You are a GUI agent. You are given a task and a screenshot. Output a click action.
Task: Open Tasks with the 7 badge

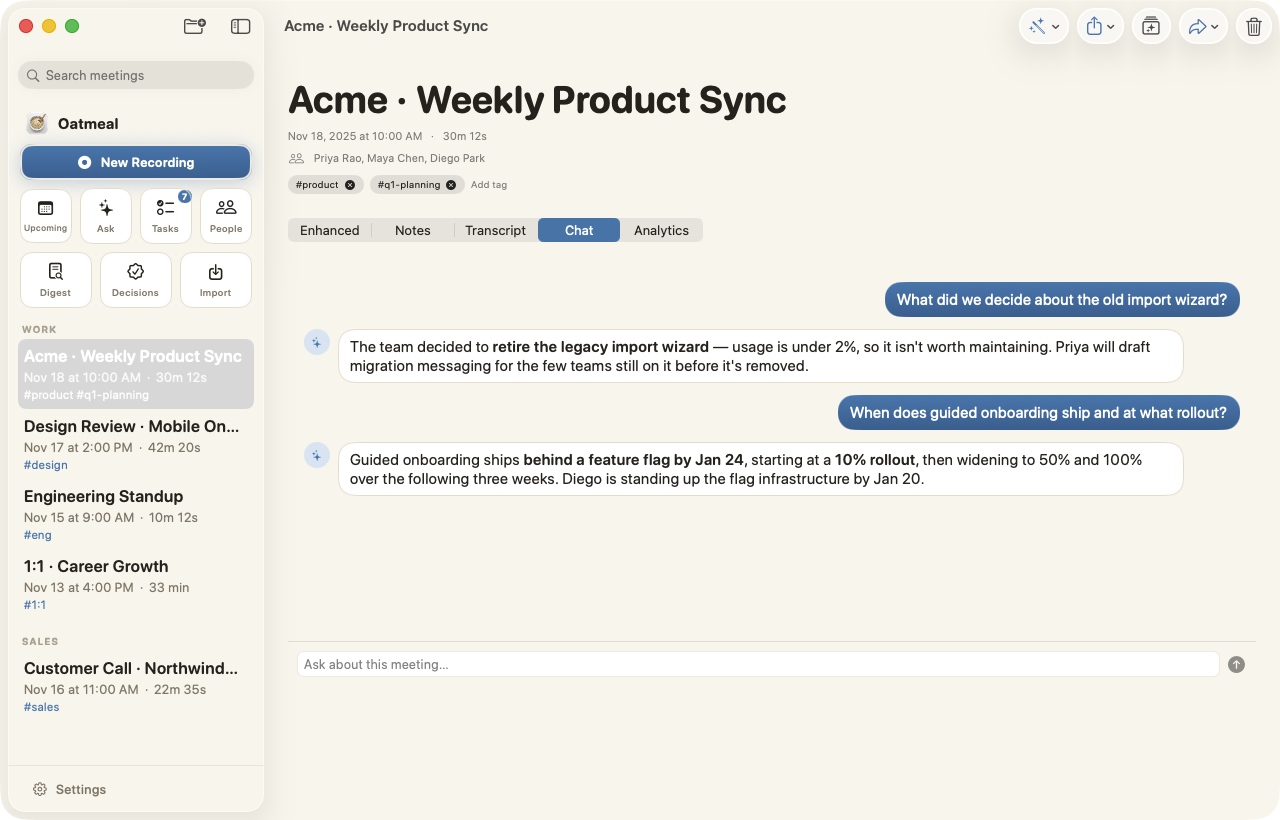pos(166,216)
